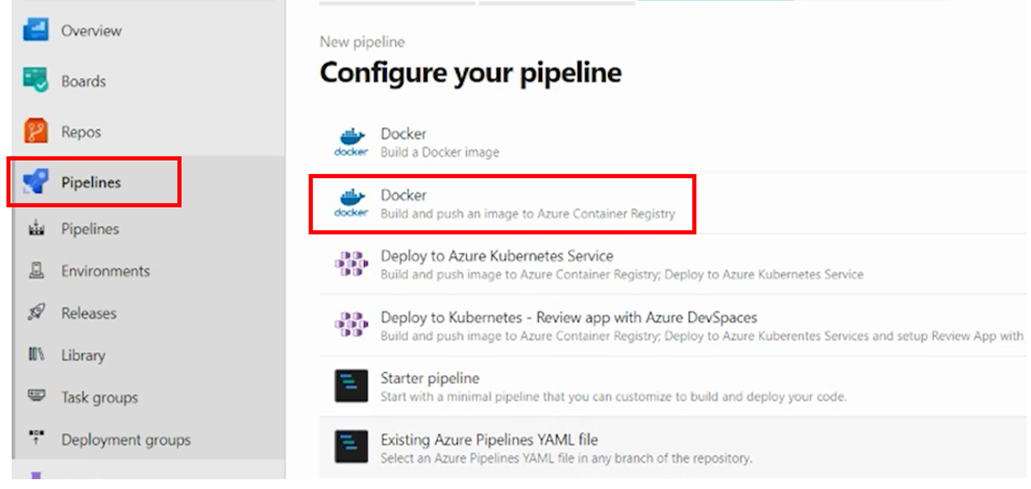Click the 'New pipeline' label
The height and width of the screenshot is (489, 1031).
click(x=362, y=42)
